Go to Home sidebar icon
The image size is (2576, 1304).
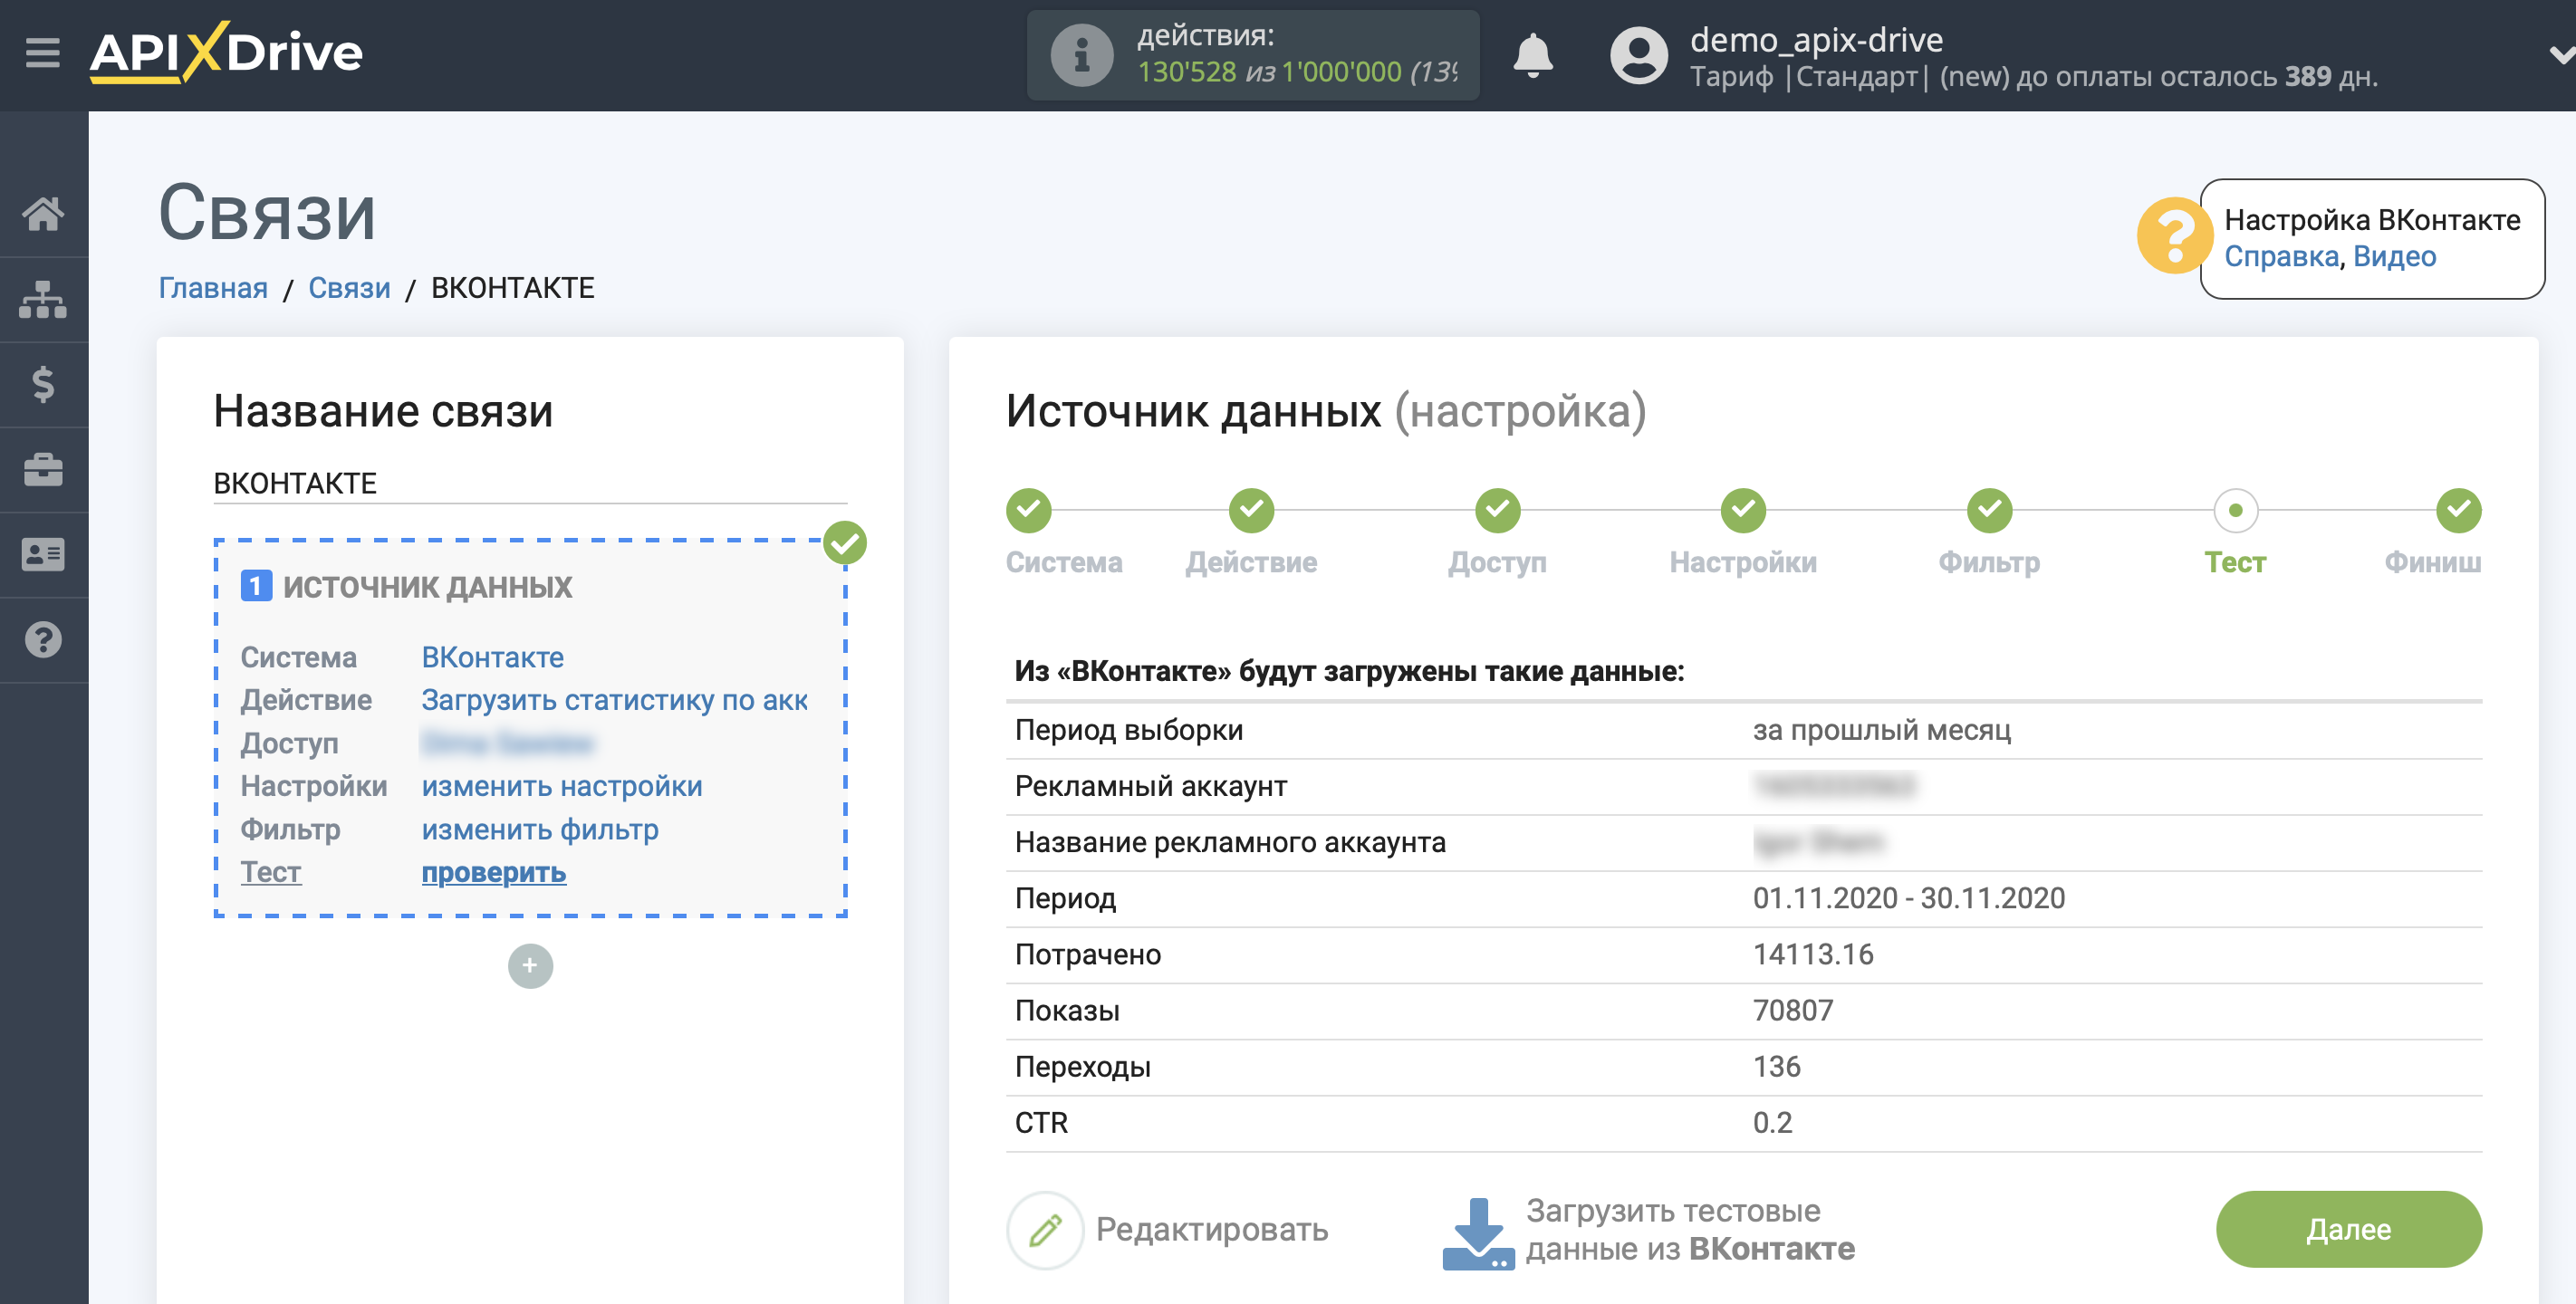click(x=43, y=213)
